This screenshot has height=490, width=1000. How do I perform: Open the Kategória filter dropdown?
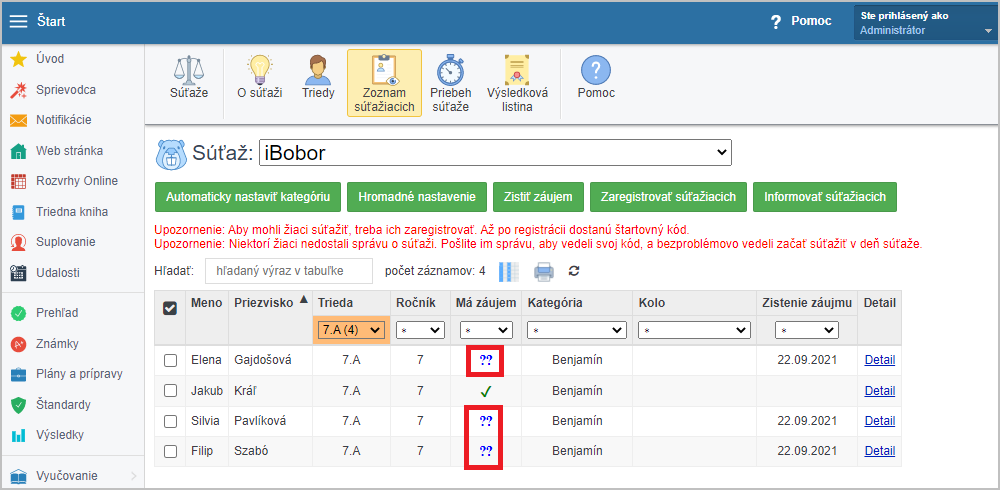click(577, 330)
